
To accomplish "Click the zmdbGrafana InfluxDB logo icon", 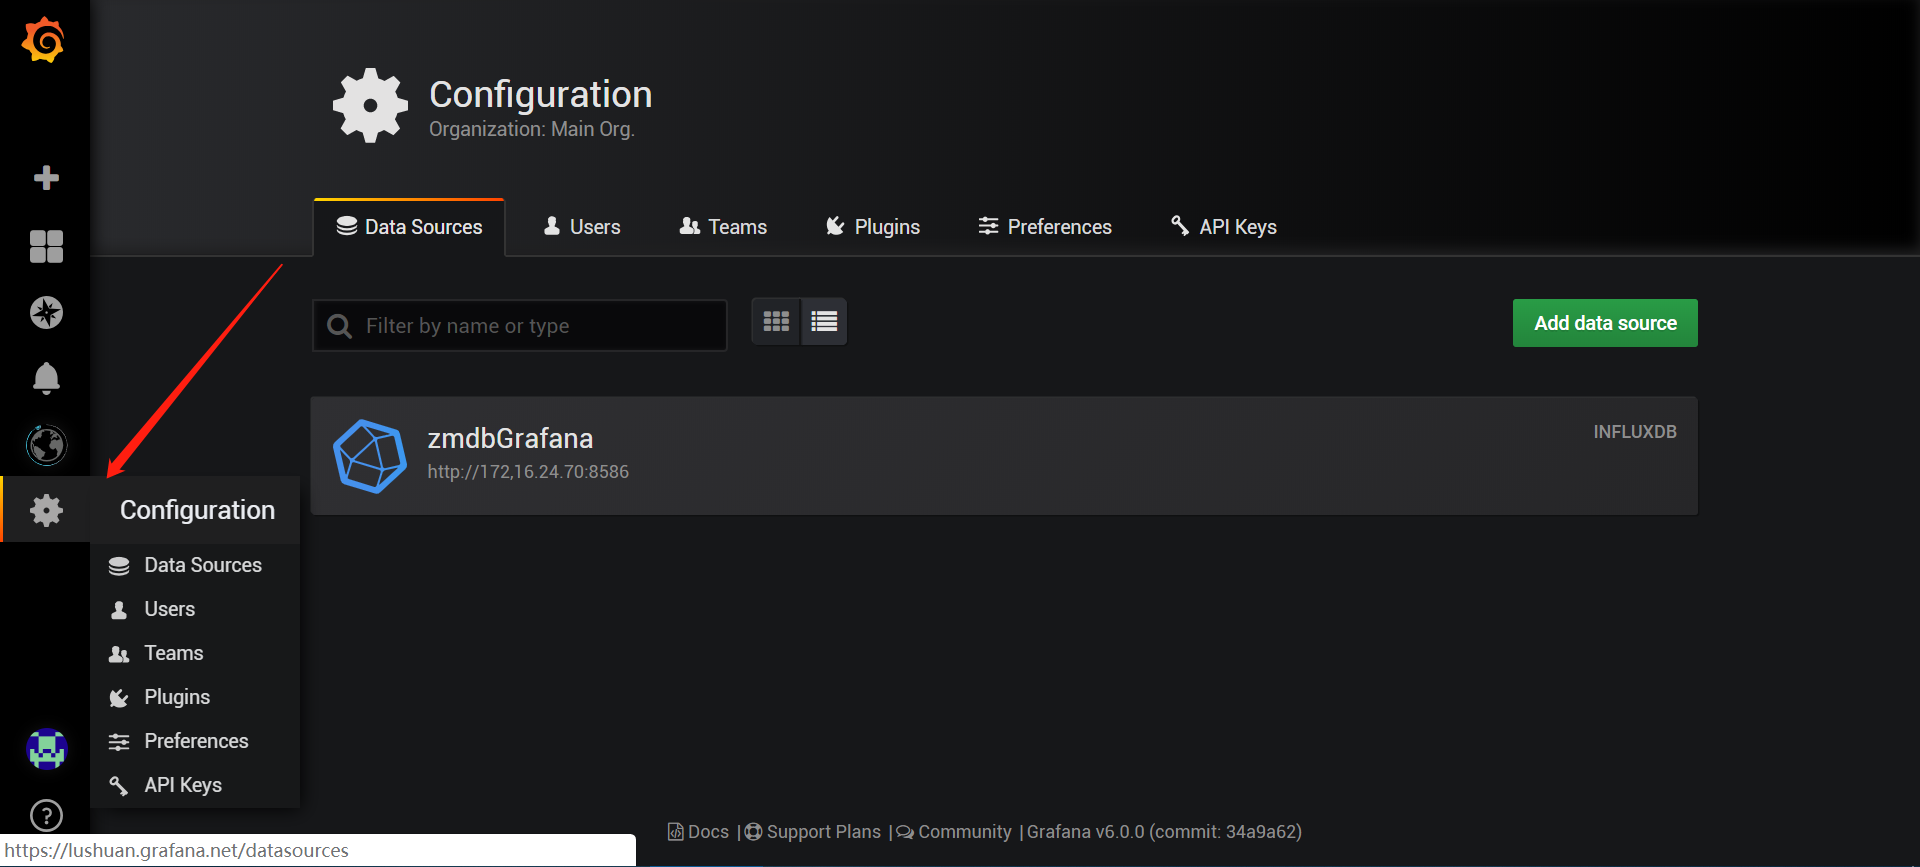I will 370,456.
